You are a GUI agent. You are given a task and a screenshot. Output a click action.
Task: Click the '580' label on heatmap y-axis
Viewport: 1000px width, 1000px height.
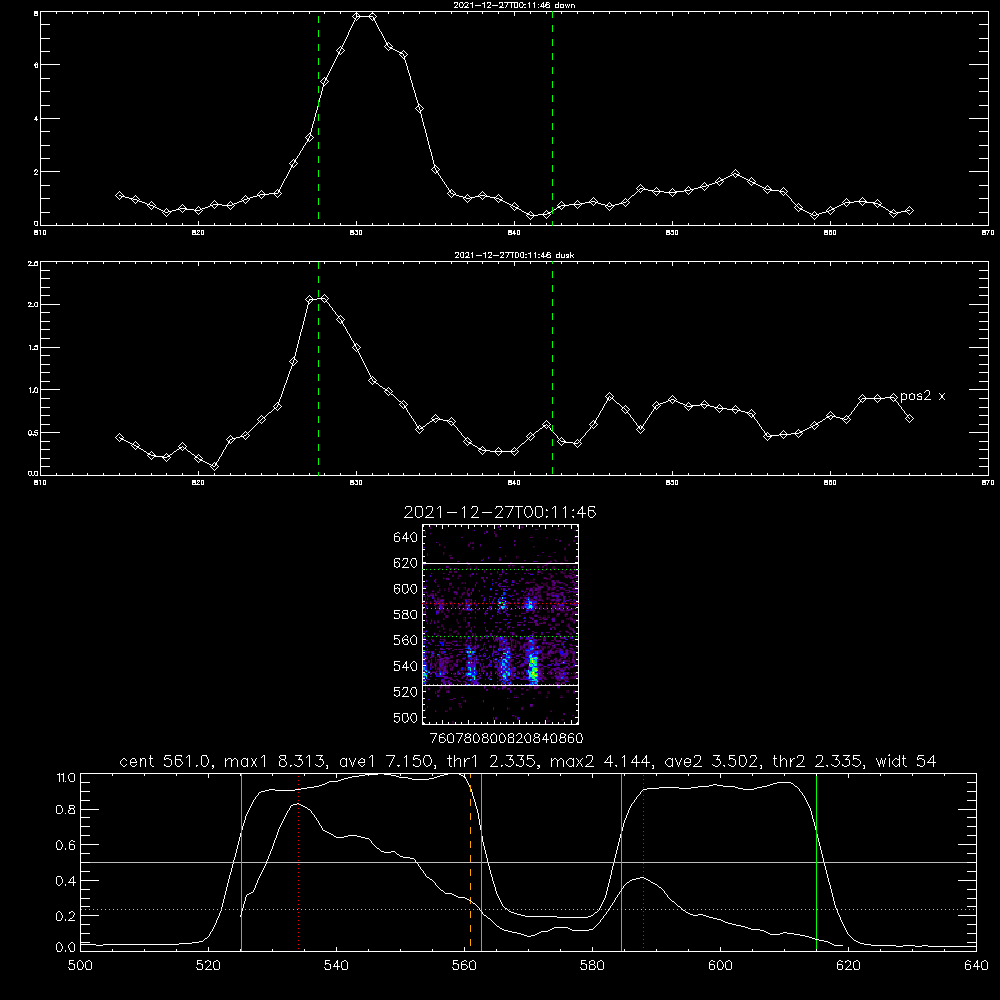point(406,614)
